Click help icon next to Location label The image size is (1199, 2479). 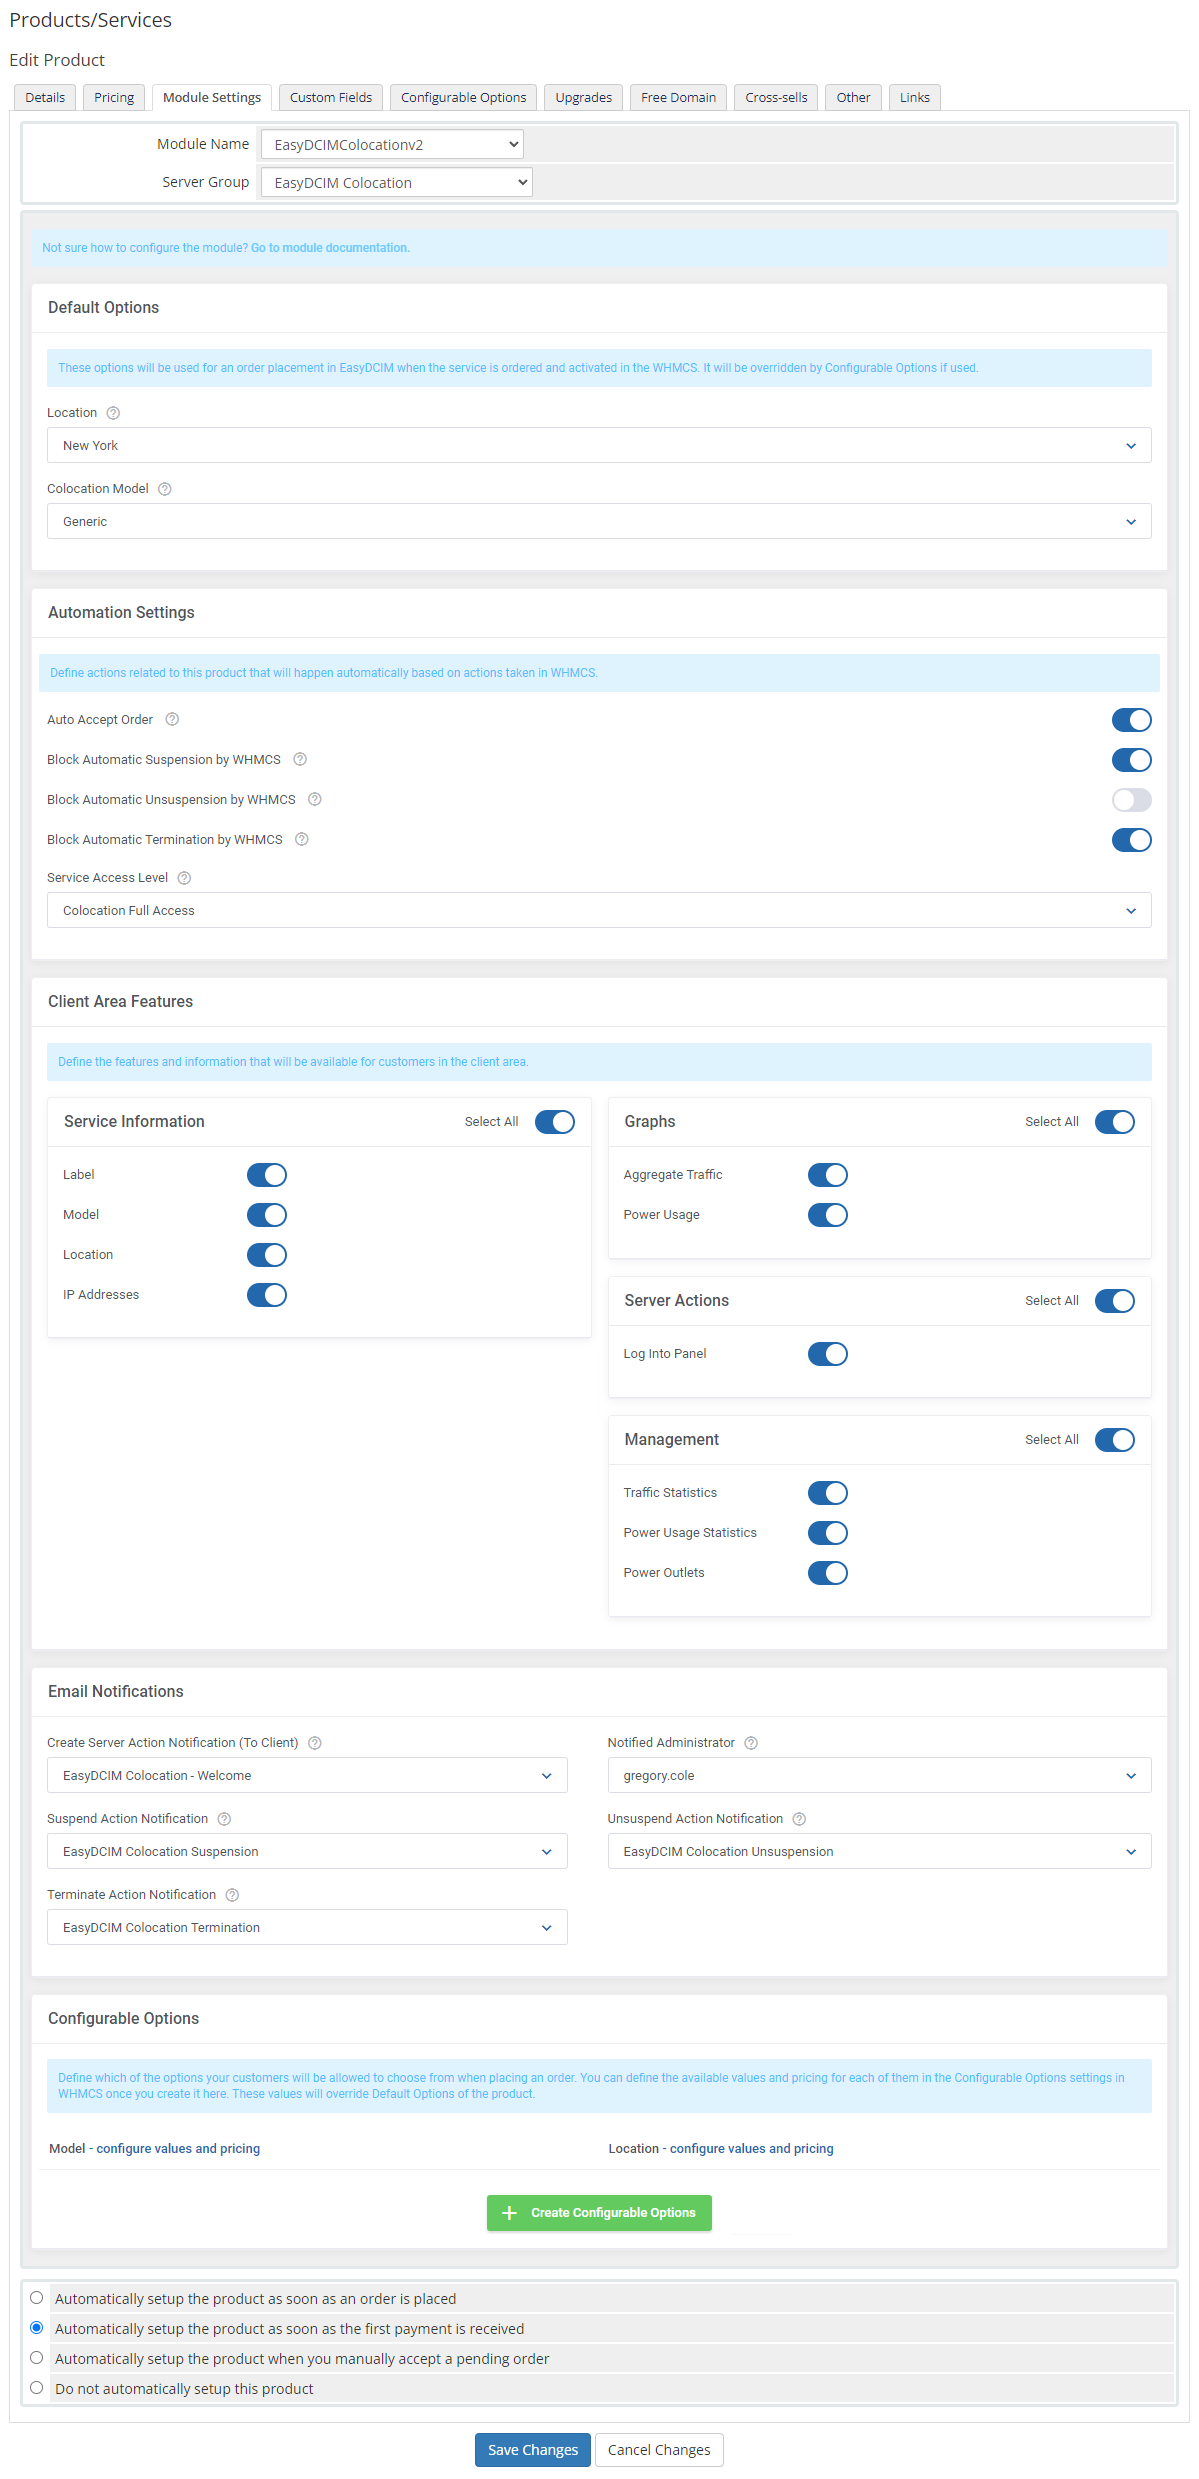113,413
